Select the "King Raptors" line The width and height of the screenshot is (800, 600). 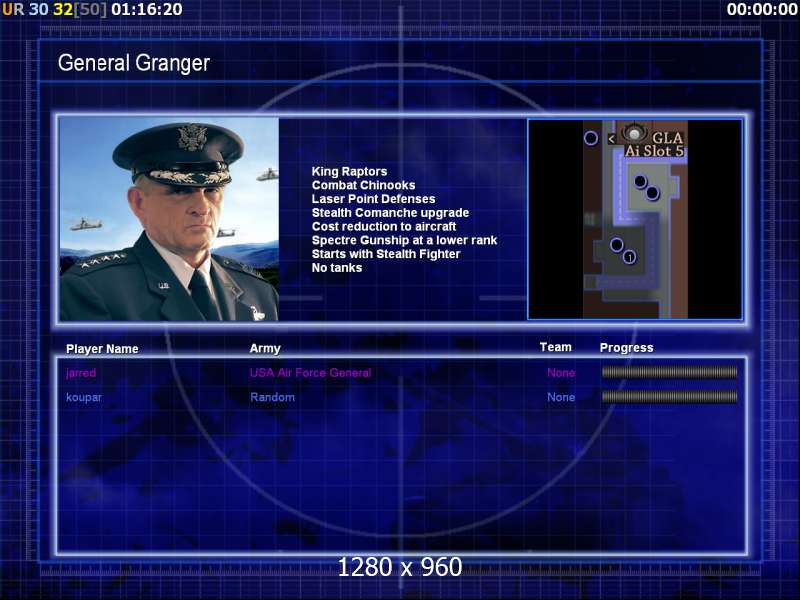349,171
